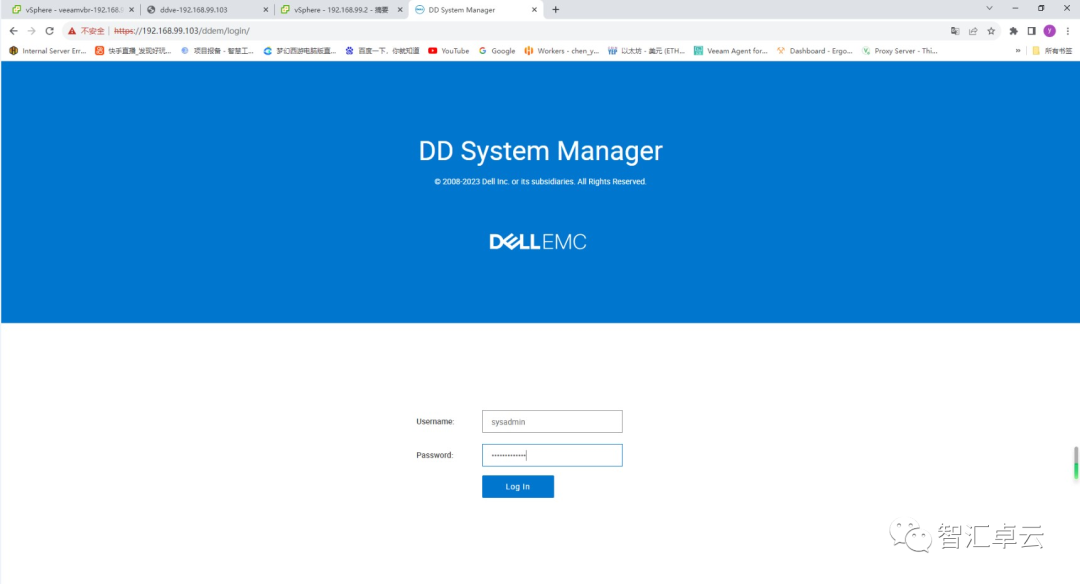Screen dimensions: 1080x584
Task: Open a new tab with plus button
Action: 556,10
